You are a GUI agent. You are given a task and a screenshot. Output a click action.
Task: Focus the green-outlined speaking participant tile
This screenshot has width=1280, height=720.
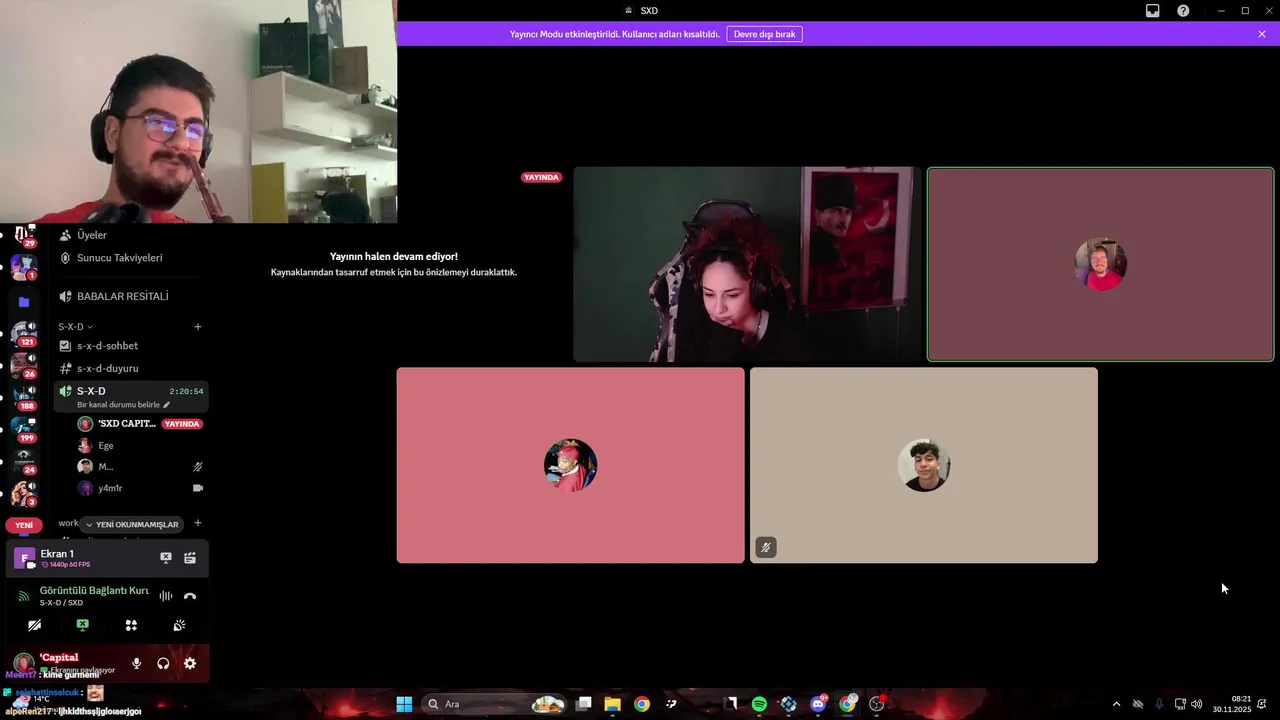pos(1100,264)
